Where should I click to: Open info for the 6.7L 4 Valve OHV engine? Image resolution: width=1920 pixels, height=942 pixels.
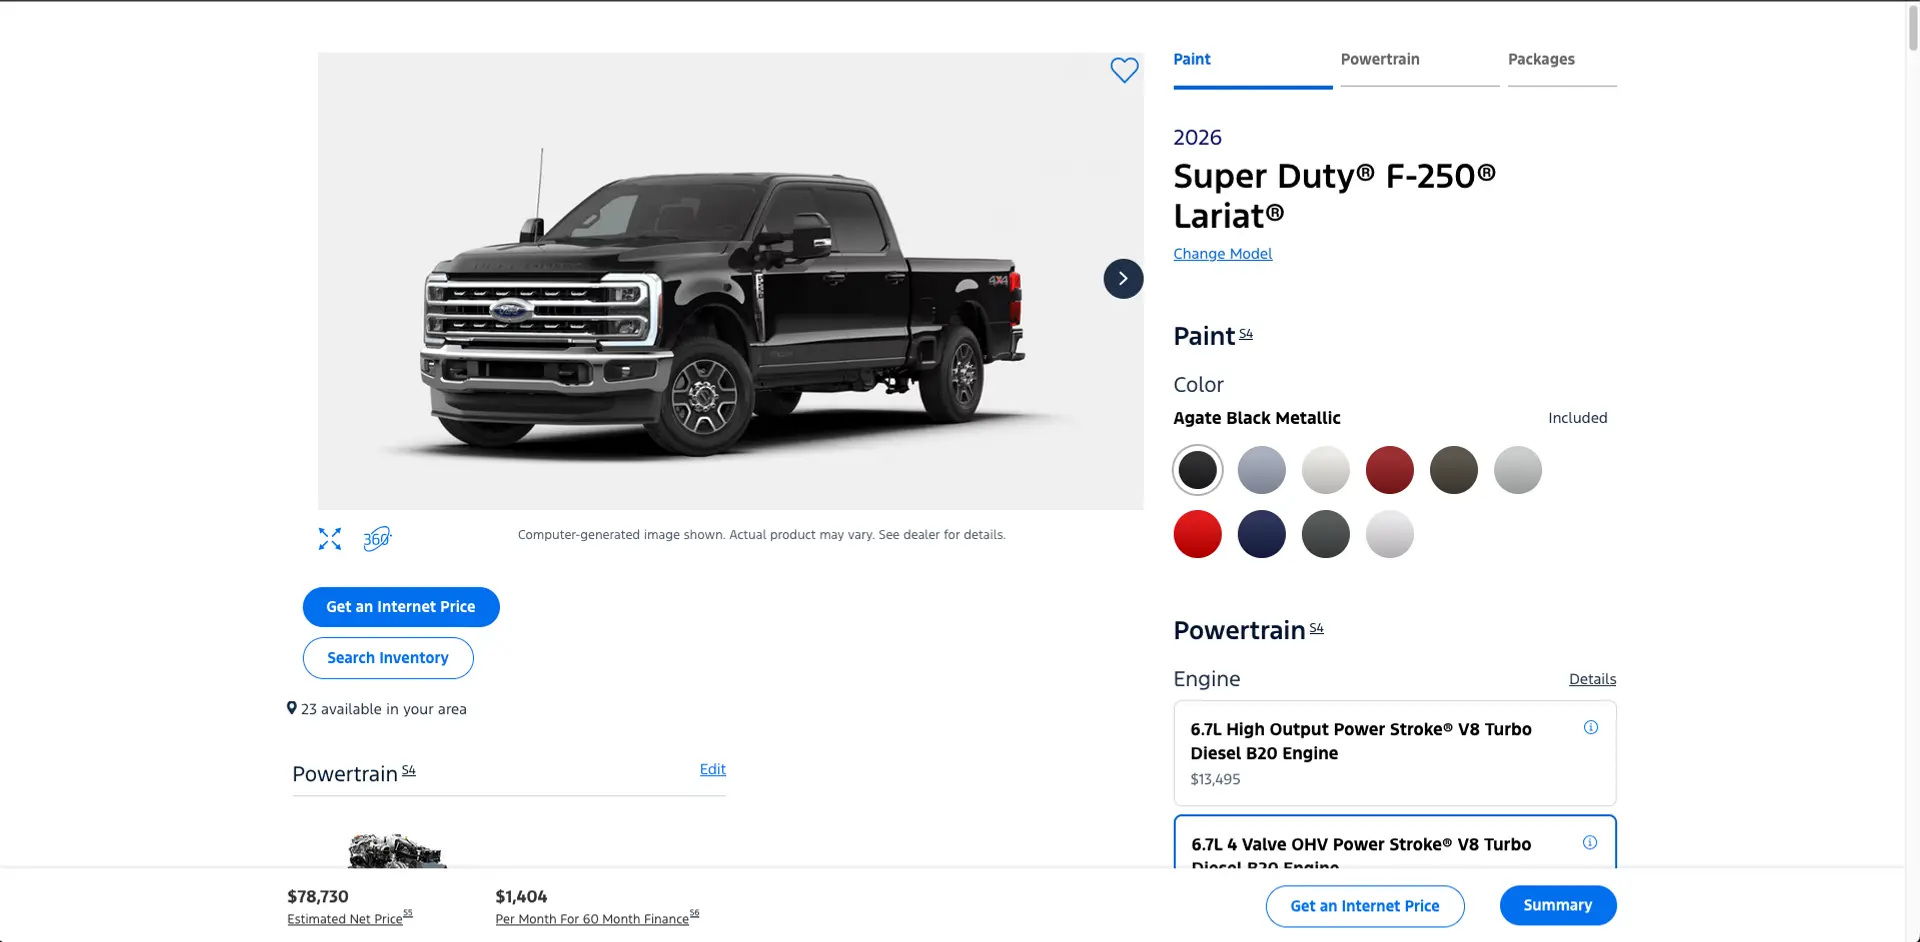(x=1590, y=843)
